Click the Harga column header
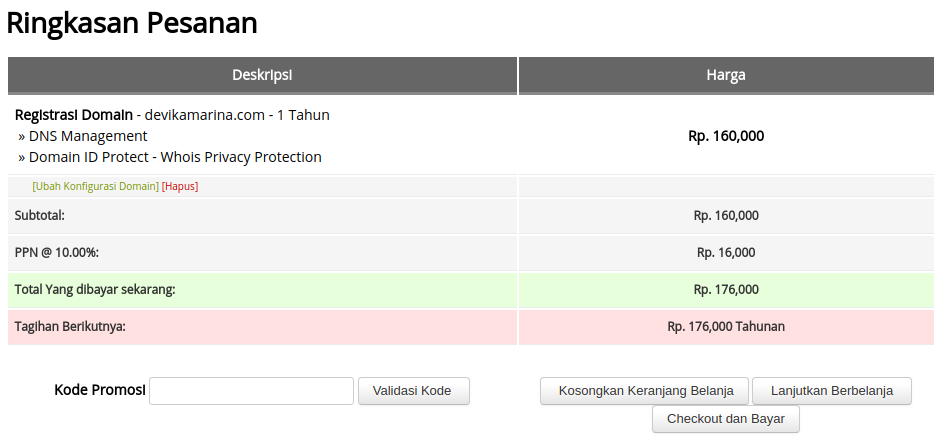This screenshot has height=443, width=942. point(726,75)
